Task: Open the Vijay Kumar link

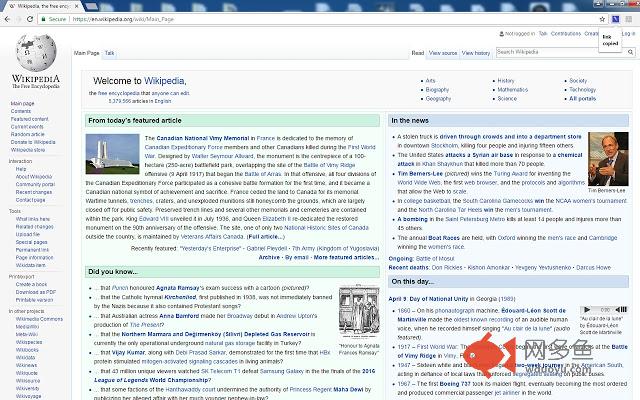Action: (x=128, y=353)
